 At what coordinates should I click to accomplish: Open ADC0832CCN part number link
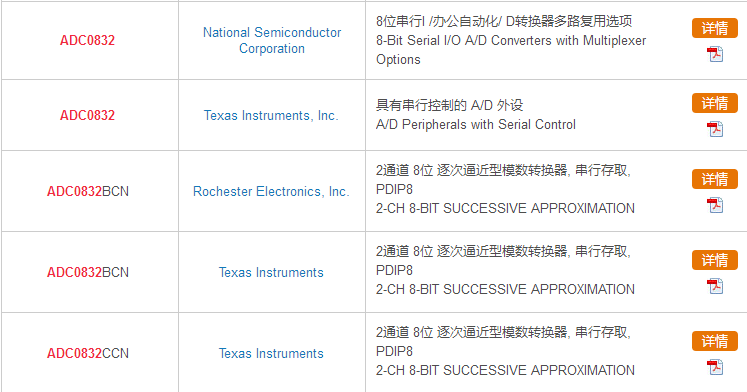[x=88, y=353]
